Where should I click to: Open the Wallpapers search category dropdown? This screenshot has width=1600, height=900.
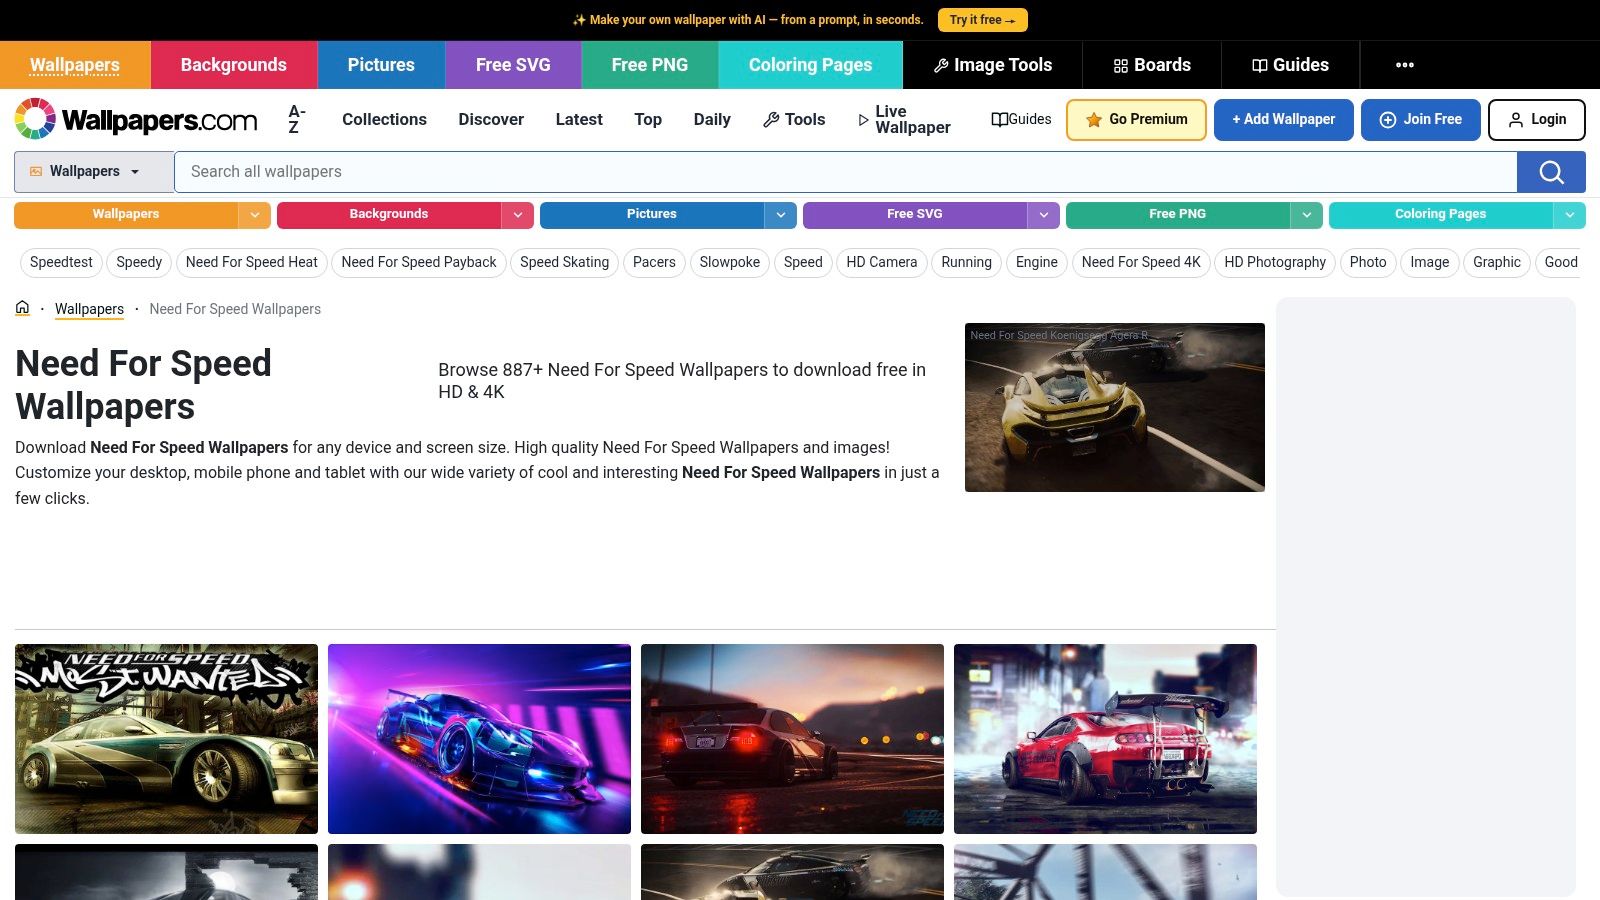click(94, 172)
